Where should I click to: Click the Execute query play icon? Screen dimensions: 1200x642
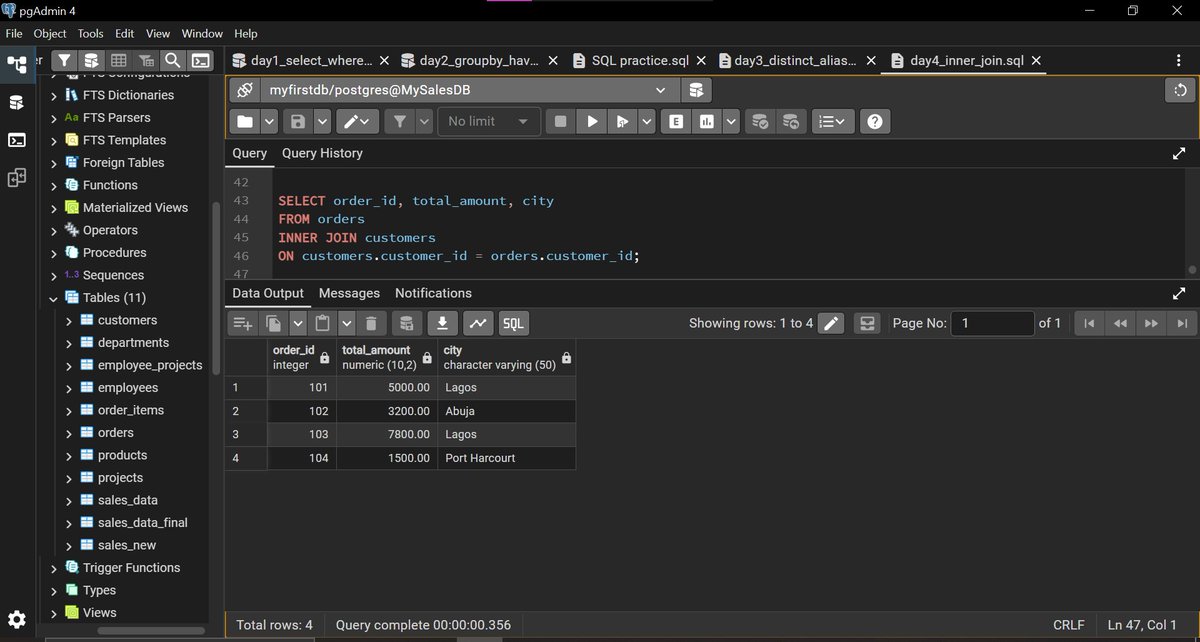pos(592,121)
